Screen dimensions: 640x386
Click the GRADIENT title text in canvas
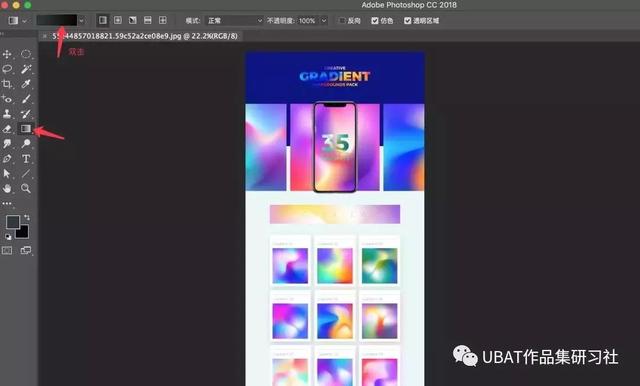pyautogui.click(x=335, y=76)
